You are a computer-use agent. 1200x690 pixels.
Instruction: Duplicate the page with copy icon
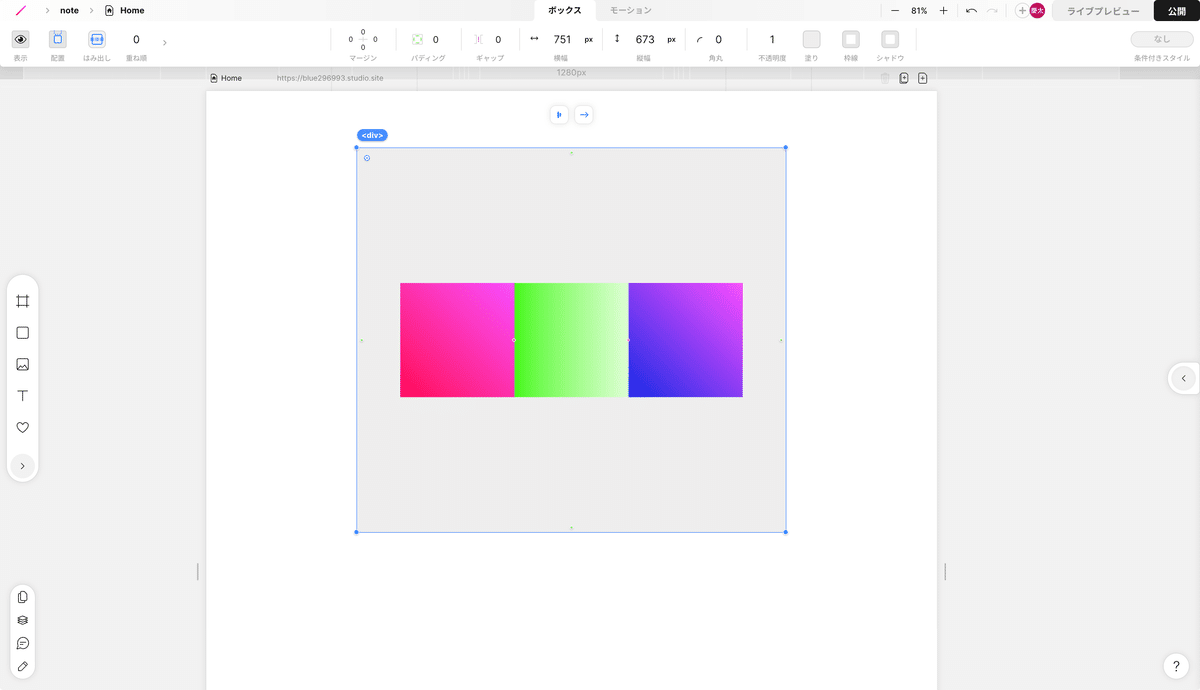(x=904, y=78)
